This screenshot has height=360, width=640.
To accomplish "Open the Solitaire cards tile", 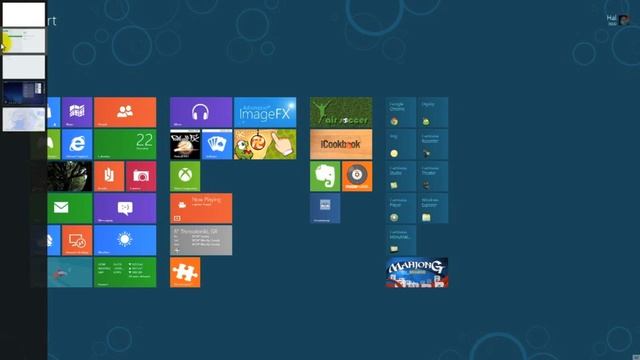I will 217,144.
